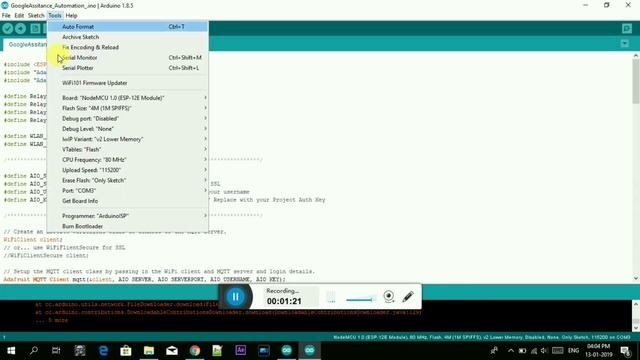Switch to first Arduino taskbar icon

287,350
